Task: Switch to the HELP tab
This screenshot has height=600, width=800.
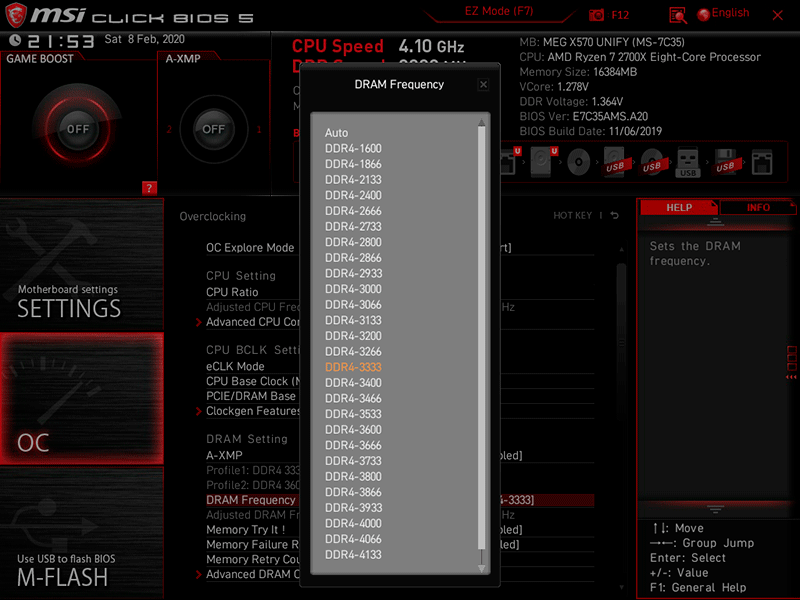Action: (679, 208)
